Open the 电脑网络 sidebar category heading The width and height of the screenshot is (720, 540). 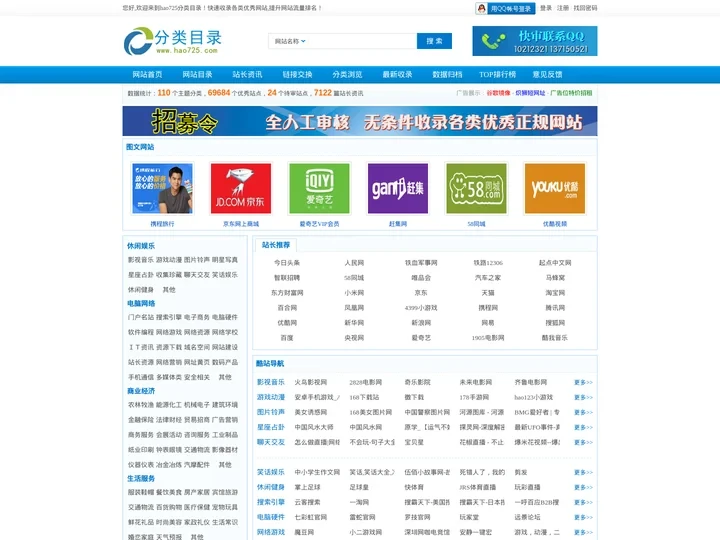click(141, 304)
